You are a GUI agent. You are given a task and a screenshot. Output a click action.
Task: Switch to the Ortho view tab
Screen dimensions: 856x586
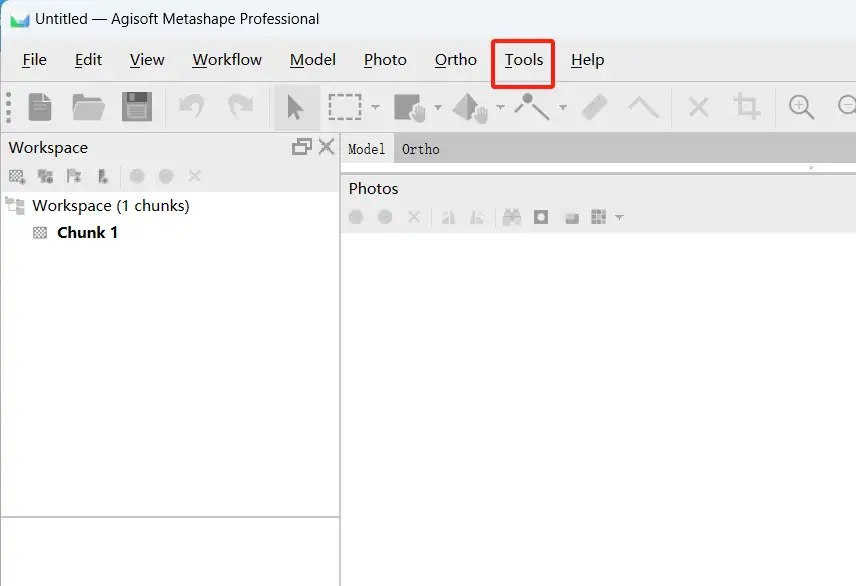(x=420, y=149)
